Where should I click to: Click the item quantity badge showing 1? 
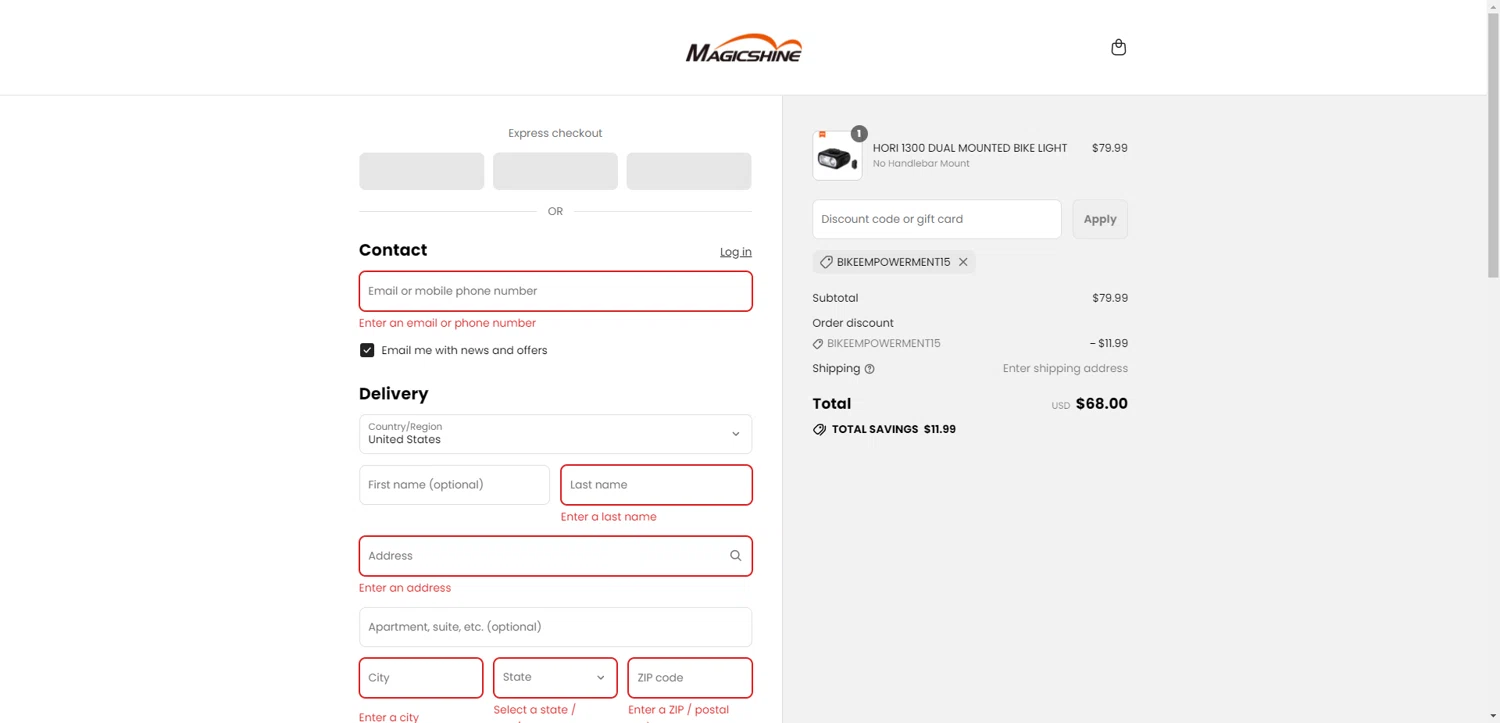click(859, 133)
